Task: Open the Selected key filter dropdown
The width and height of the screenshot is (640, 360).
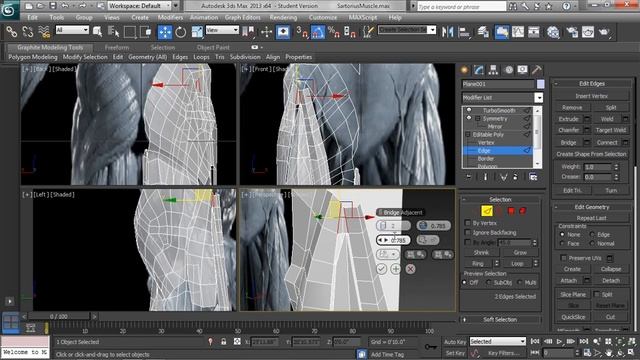Action: [497, 341]
